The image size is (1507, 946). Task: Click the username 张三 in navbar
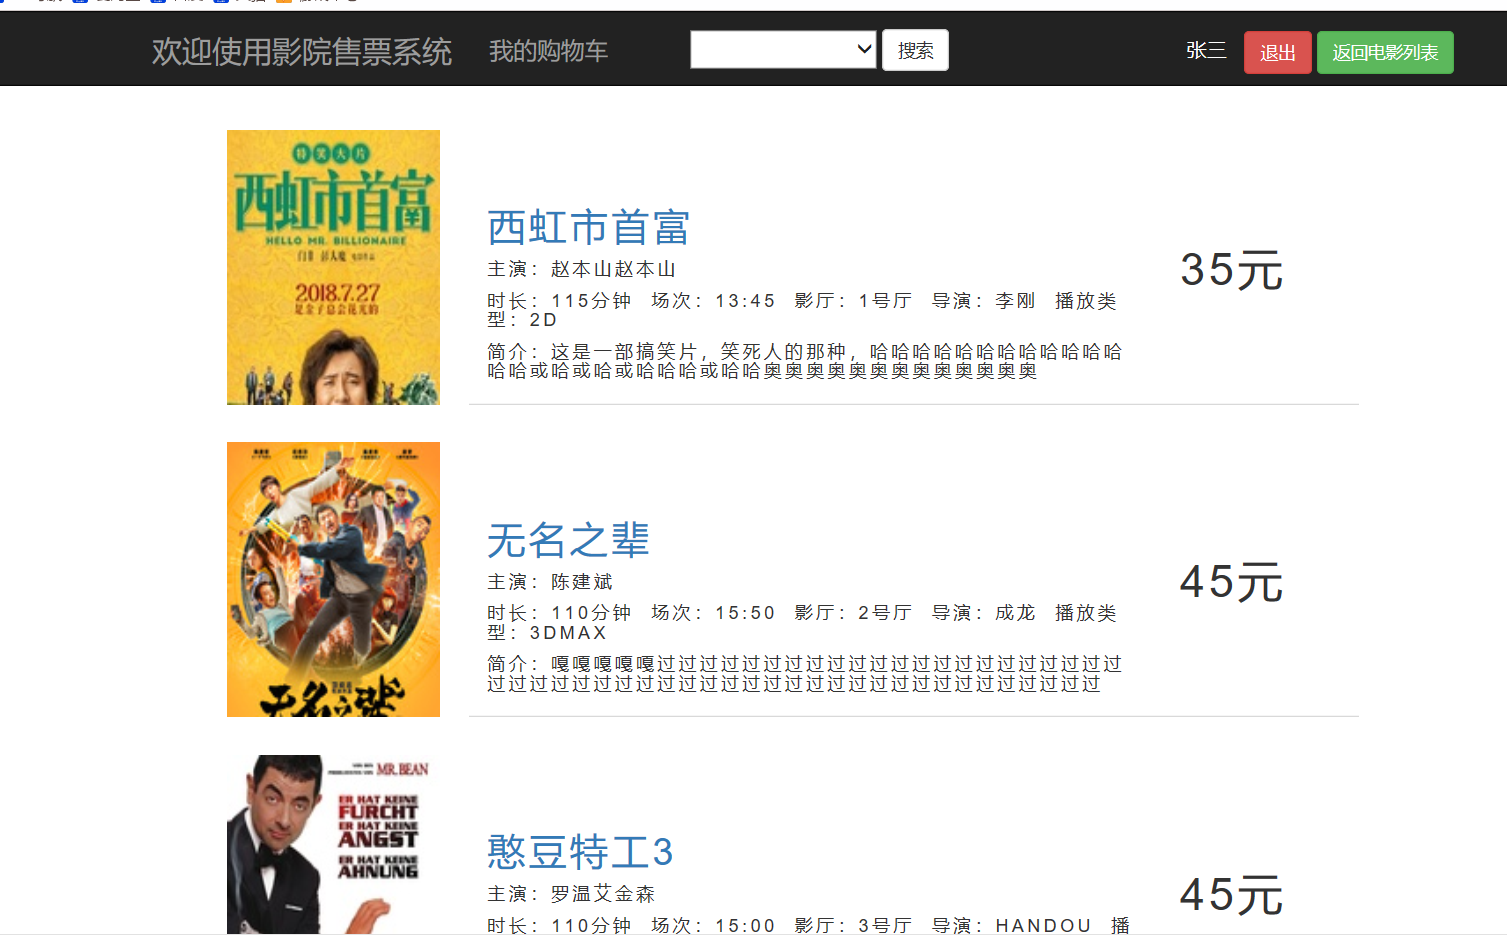pos(1205,50)
